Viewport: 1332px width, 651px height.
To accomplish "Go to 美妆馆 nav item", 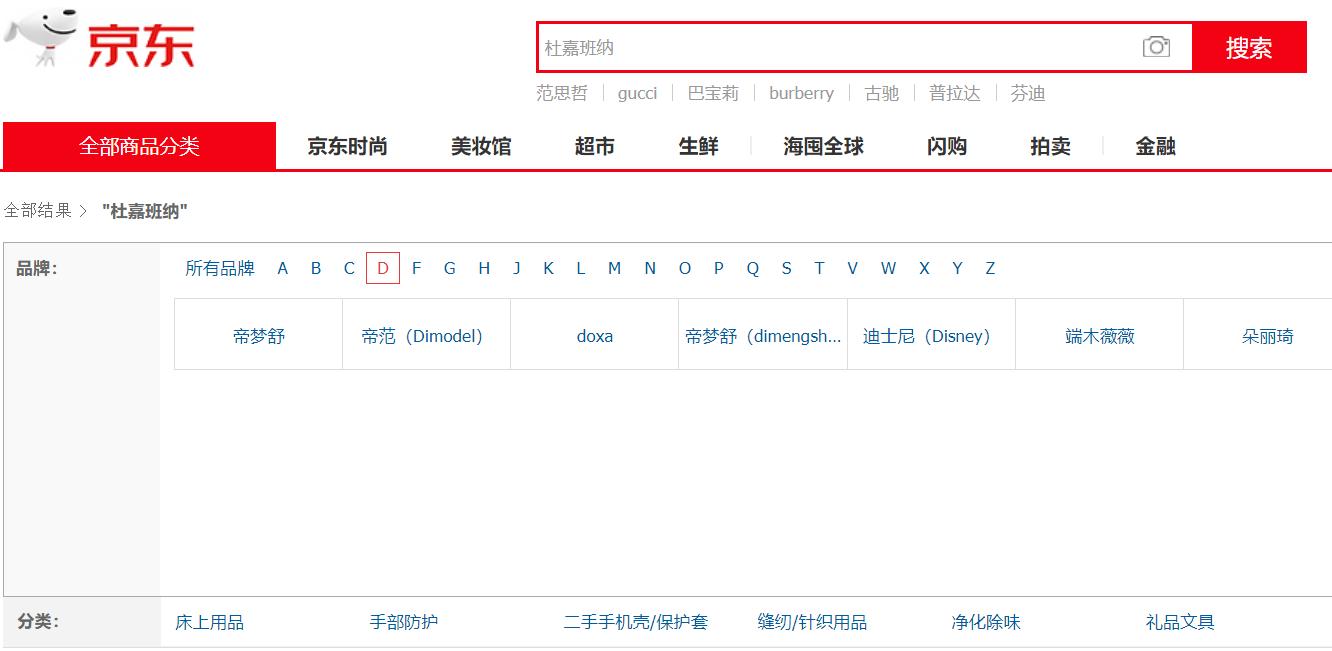I will coord(481,146).
